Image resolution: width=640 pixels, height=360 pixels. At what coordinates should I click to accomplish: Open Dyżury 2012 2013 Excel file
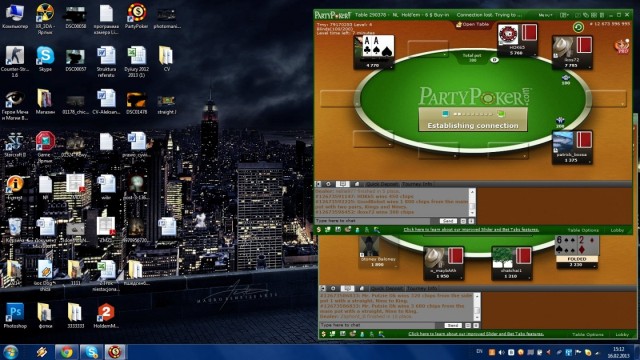[x=137, y=61]
